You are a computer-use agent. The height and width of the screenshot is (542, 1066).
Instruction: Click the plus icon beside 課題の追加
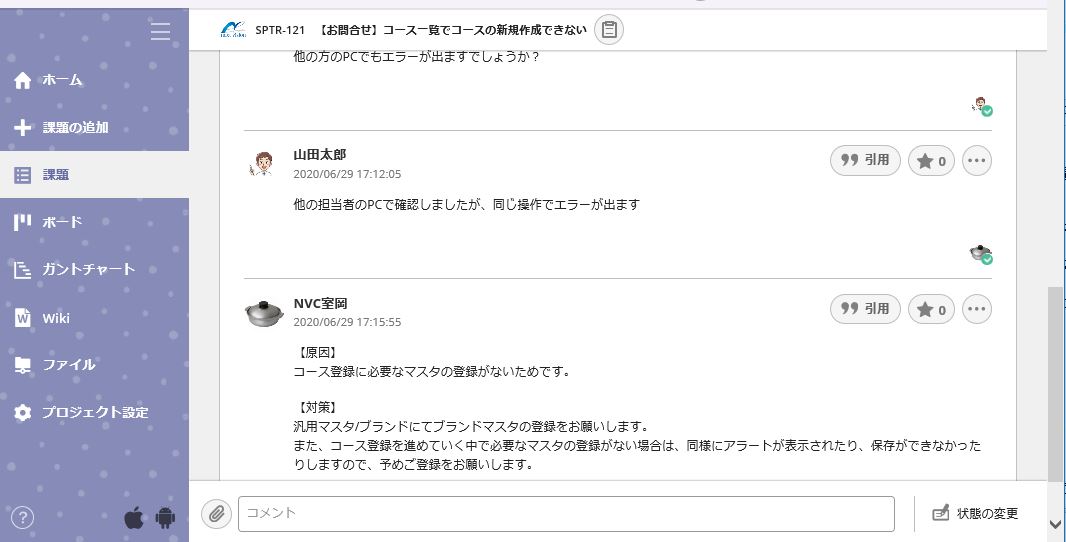22,127
